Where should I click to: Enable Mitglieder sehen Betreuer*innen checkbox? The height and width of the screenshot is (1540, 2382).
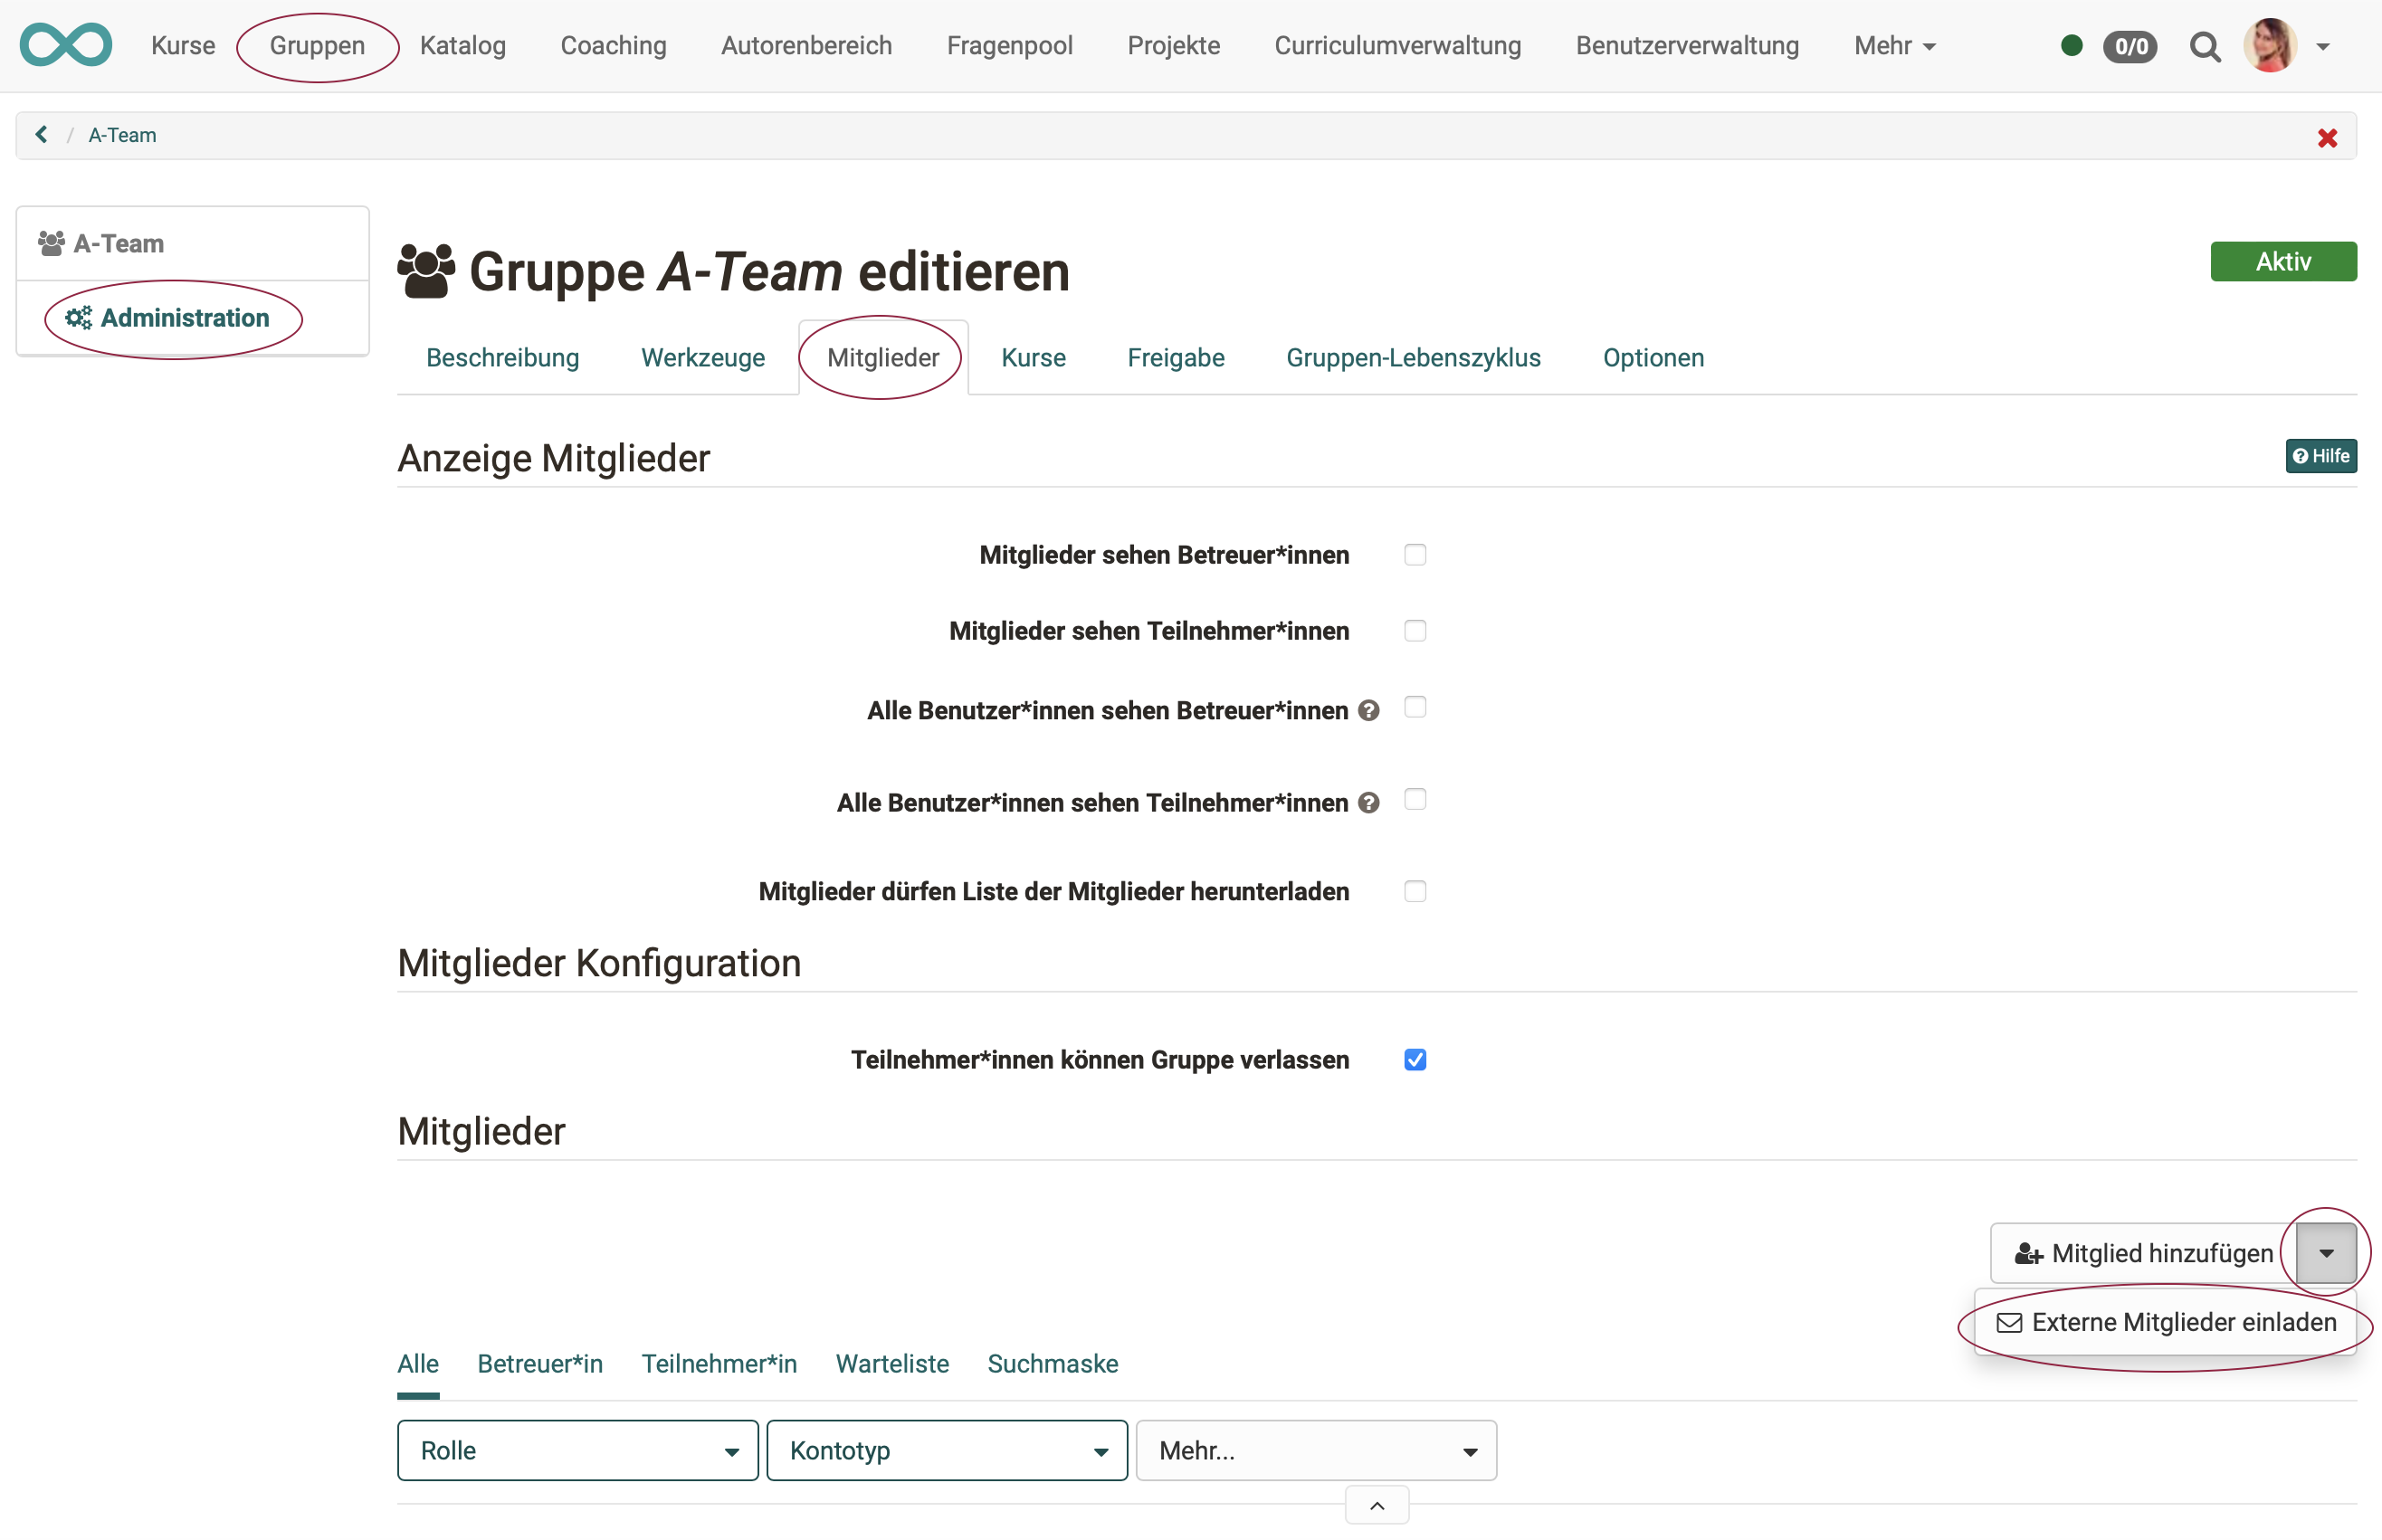pyautogui.click(x=1414, y=555)
